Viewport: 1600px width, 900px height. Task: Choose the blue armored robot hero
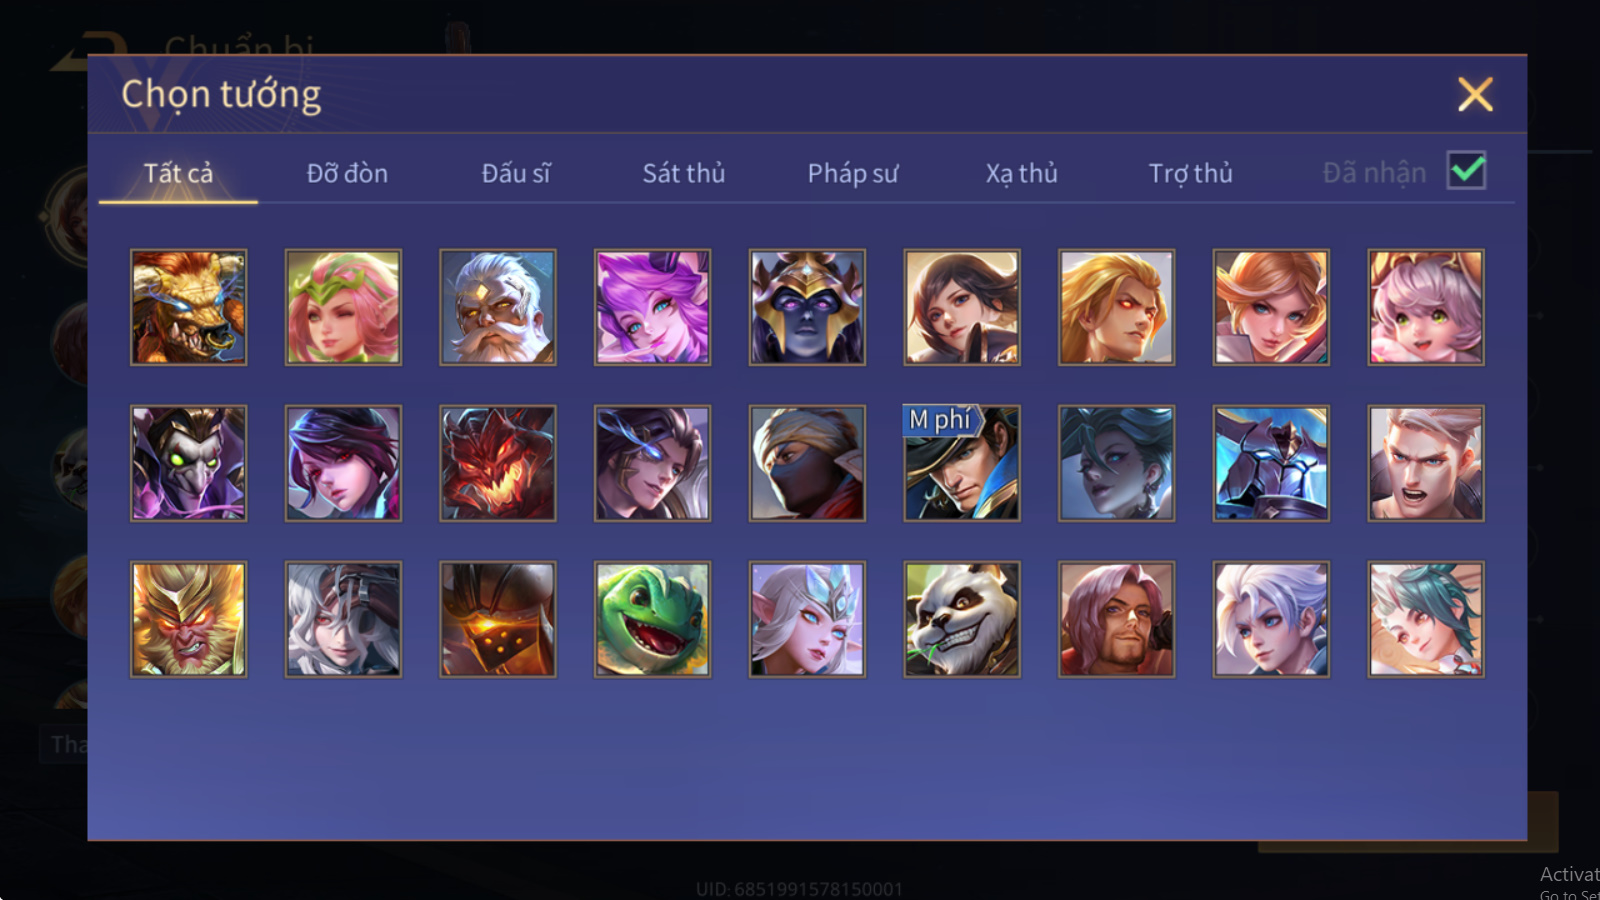pos(1271,463)
